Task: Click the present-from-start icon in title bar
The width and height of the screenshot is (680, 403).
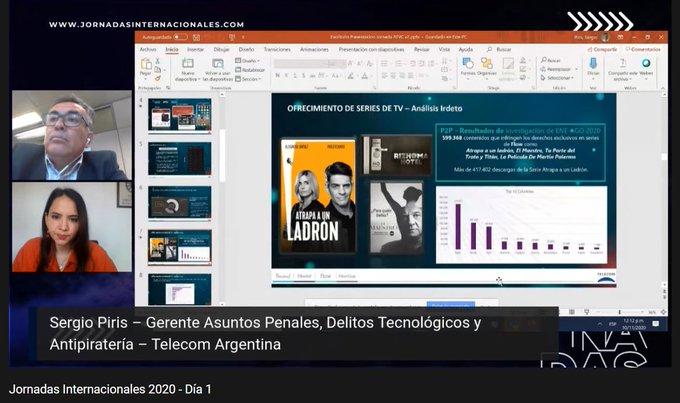Action: click(232, 37)
